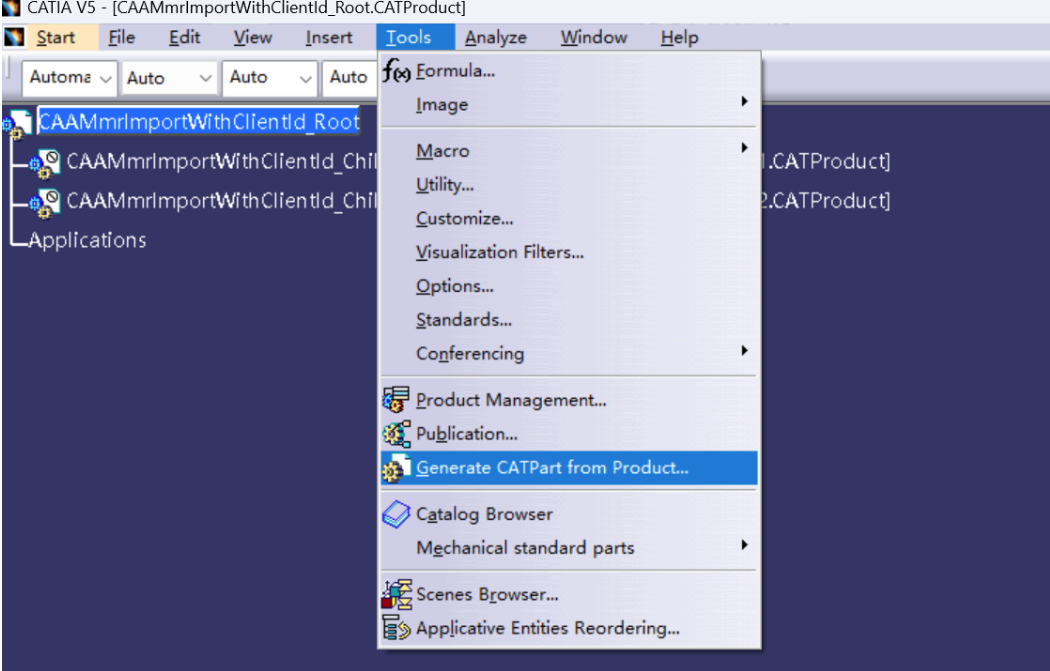Viewport: 1050px width, 671px height.
Task: Click the Generate CATPart from Product icon
Action: tap(396, 467)
